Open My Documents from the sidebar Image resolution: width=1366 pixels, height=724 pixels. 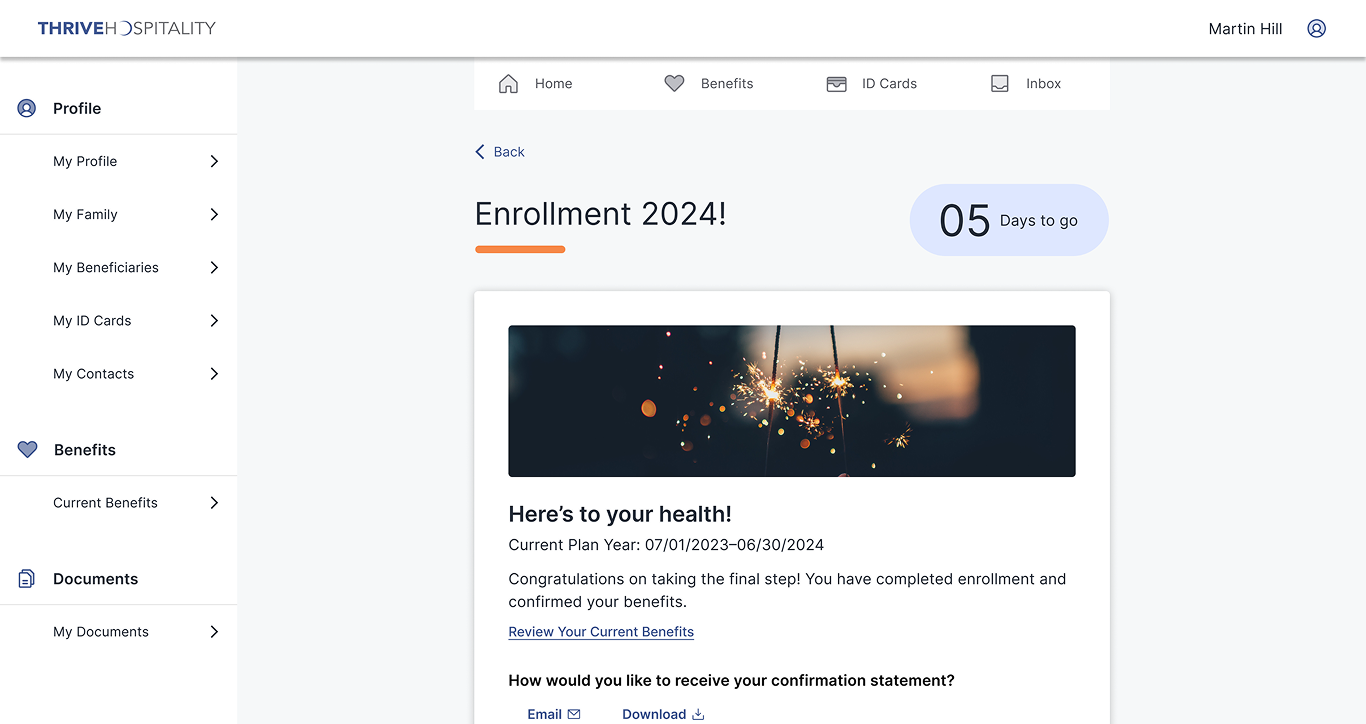click(101, 632)
